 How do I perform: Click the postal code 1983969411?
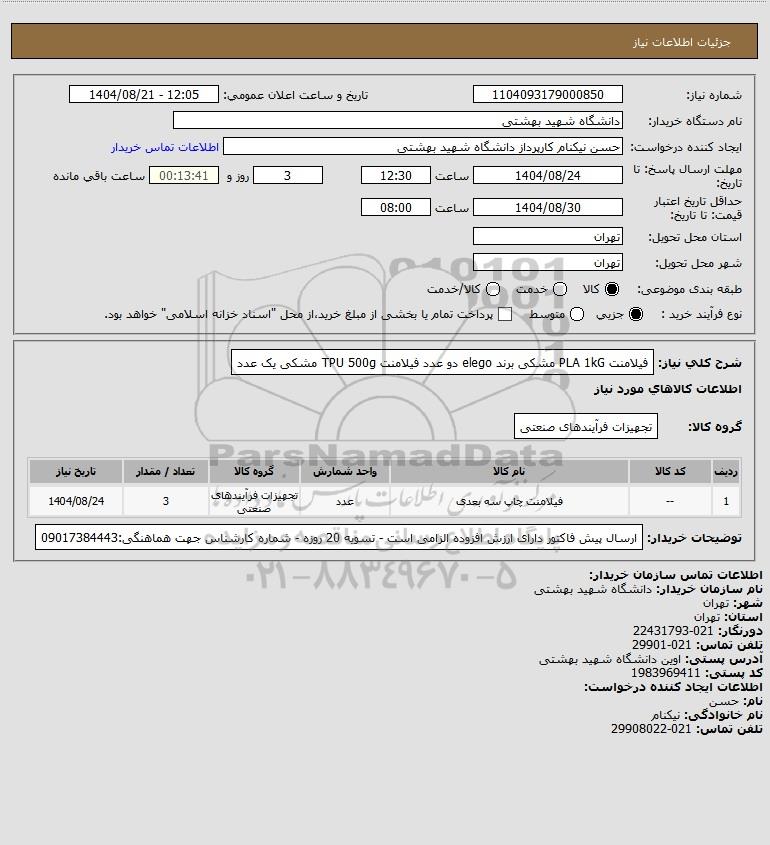[665, 673]
